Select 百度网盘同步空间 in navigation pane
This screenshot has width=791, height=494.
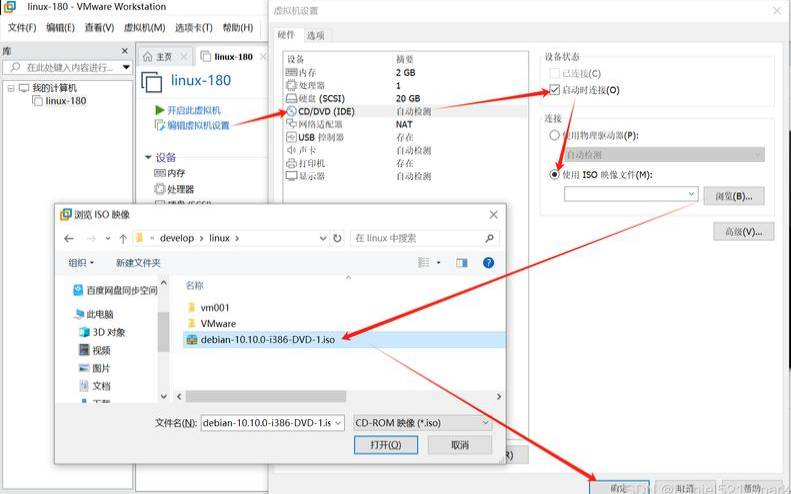(x=116, y=290)
